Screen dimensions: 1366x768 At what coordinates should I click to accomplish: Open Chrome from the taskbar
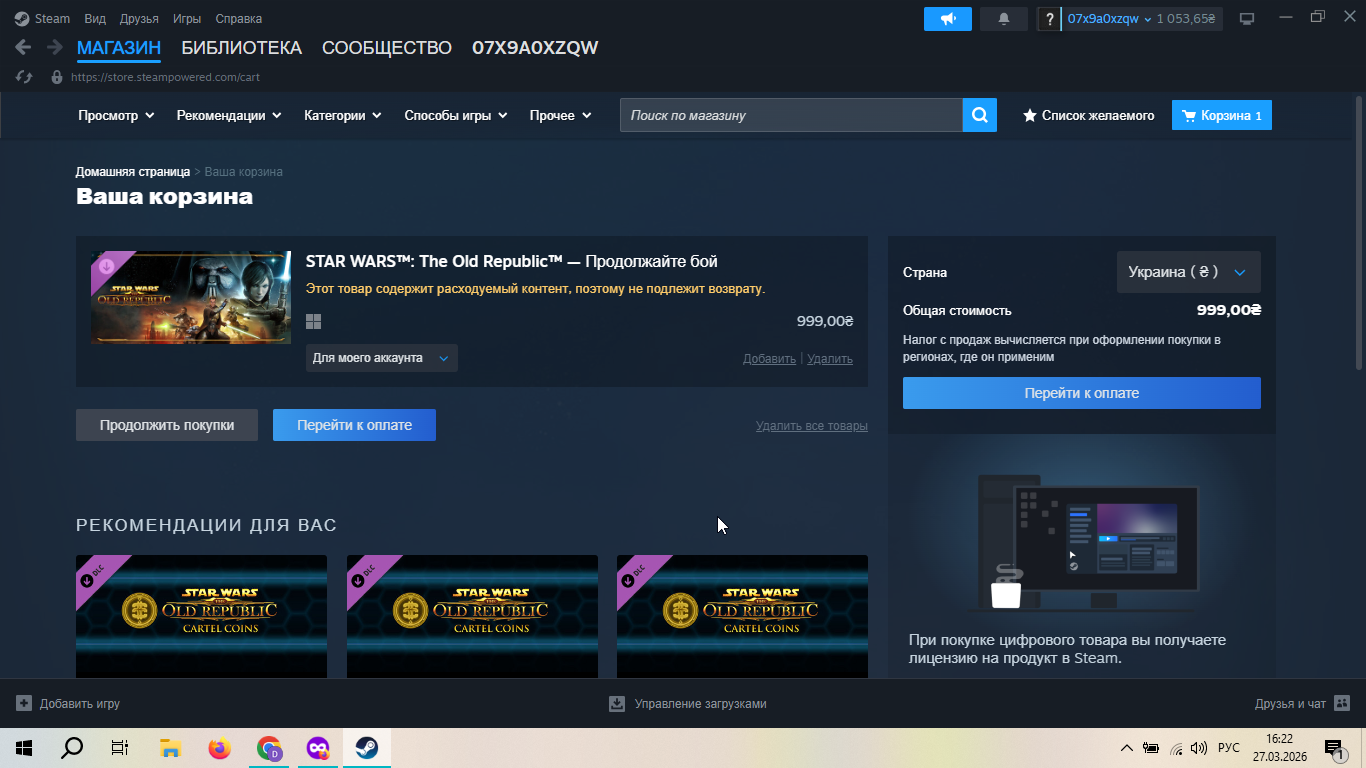coord(269,748)
